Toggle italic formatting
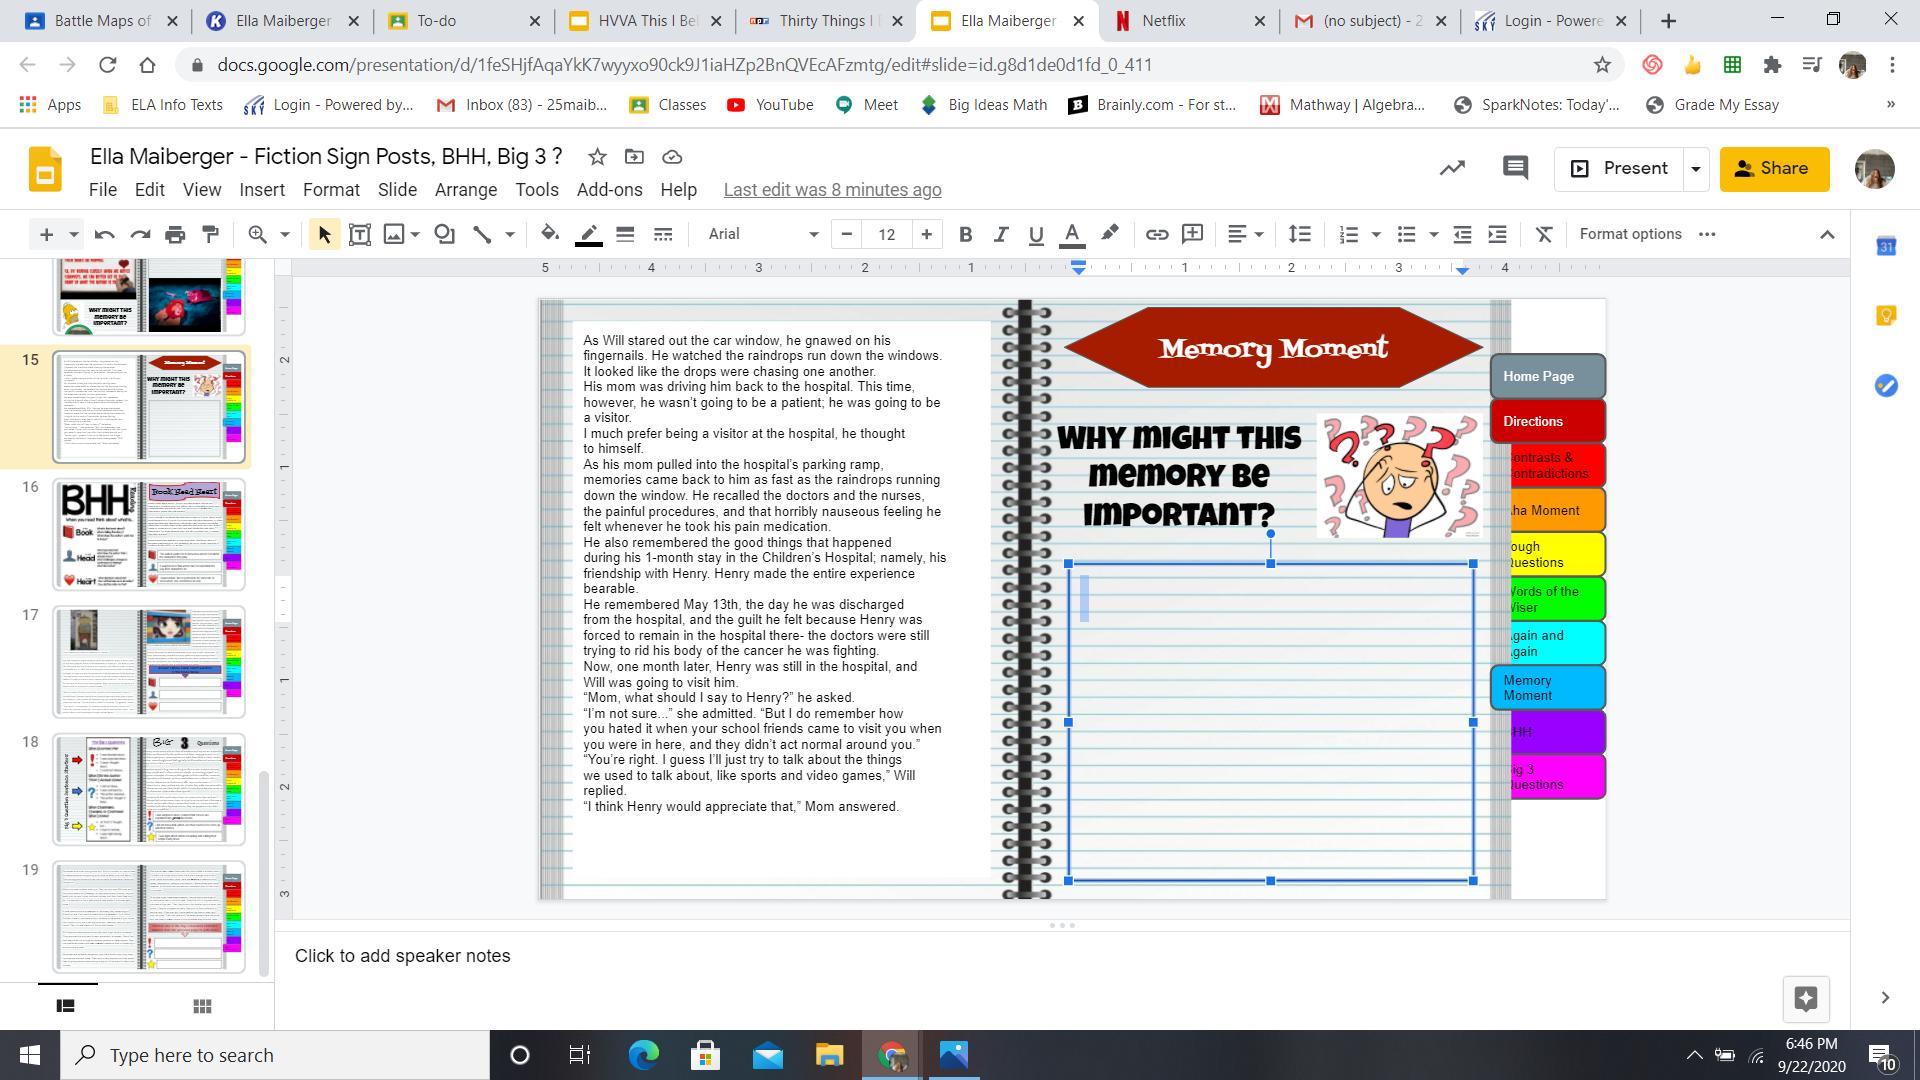Screen dimensions: 1920x1080 click(x=1000, y=234)
